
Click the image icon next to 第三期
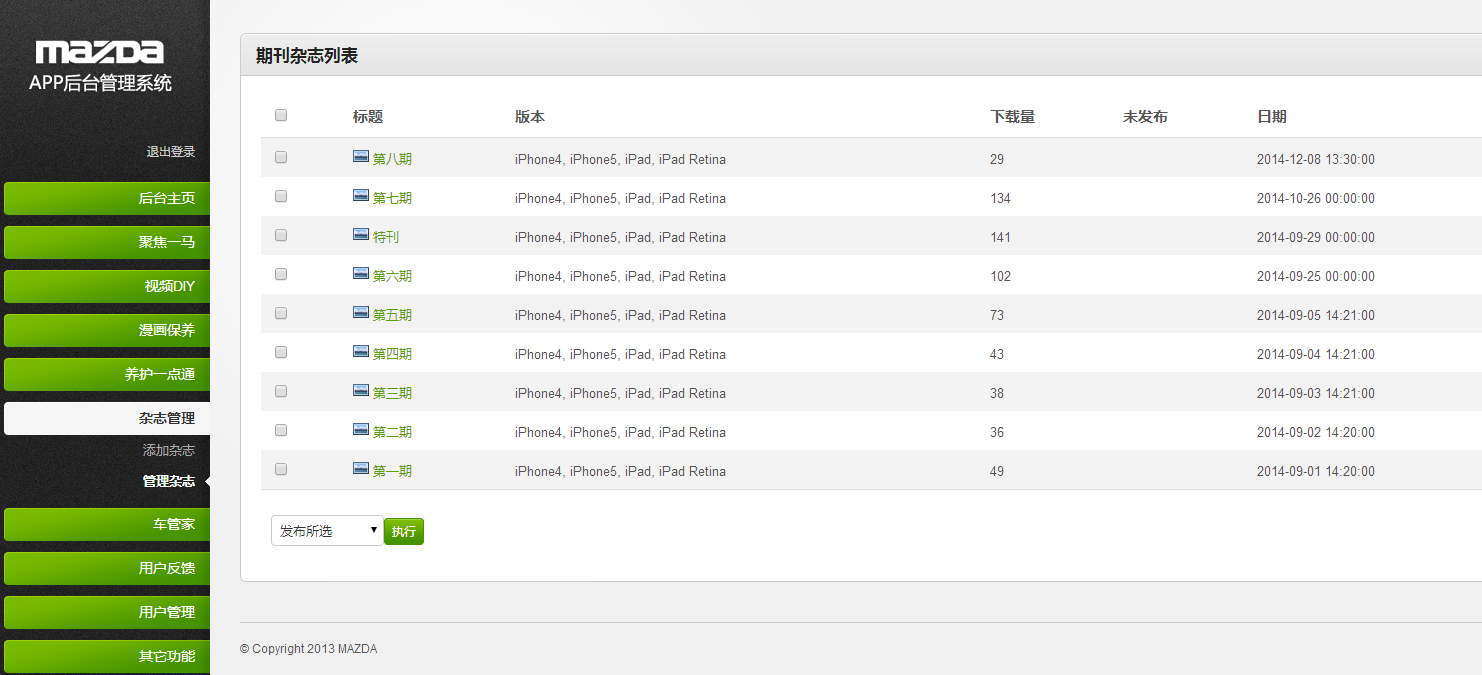point(361,391)
